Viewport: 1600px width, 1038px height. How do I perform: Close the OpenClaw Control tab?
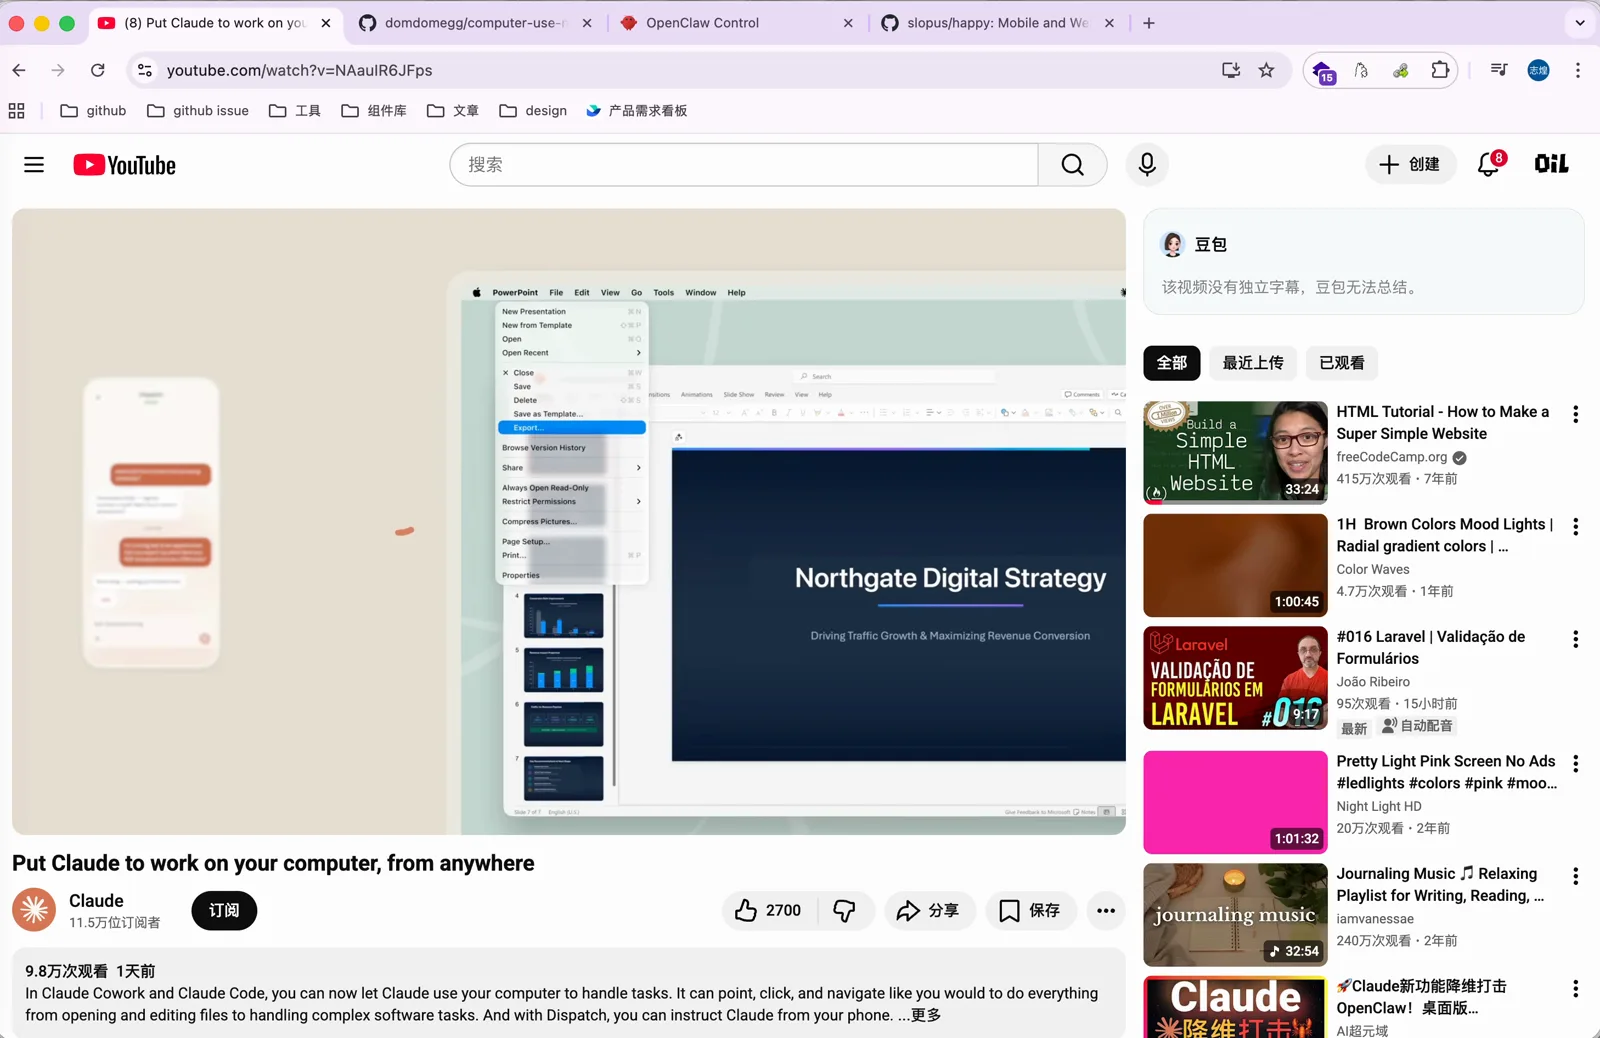point(848,23)
